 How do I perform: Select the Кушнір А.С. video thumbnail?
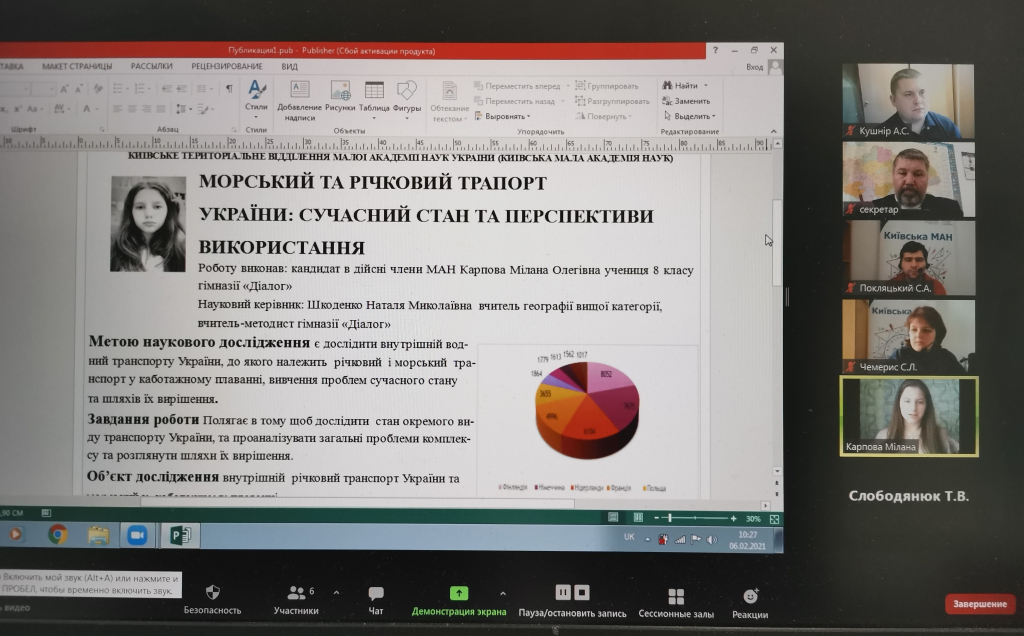coord(908,101)
